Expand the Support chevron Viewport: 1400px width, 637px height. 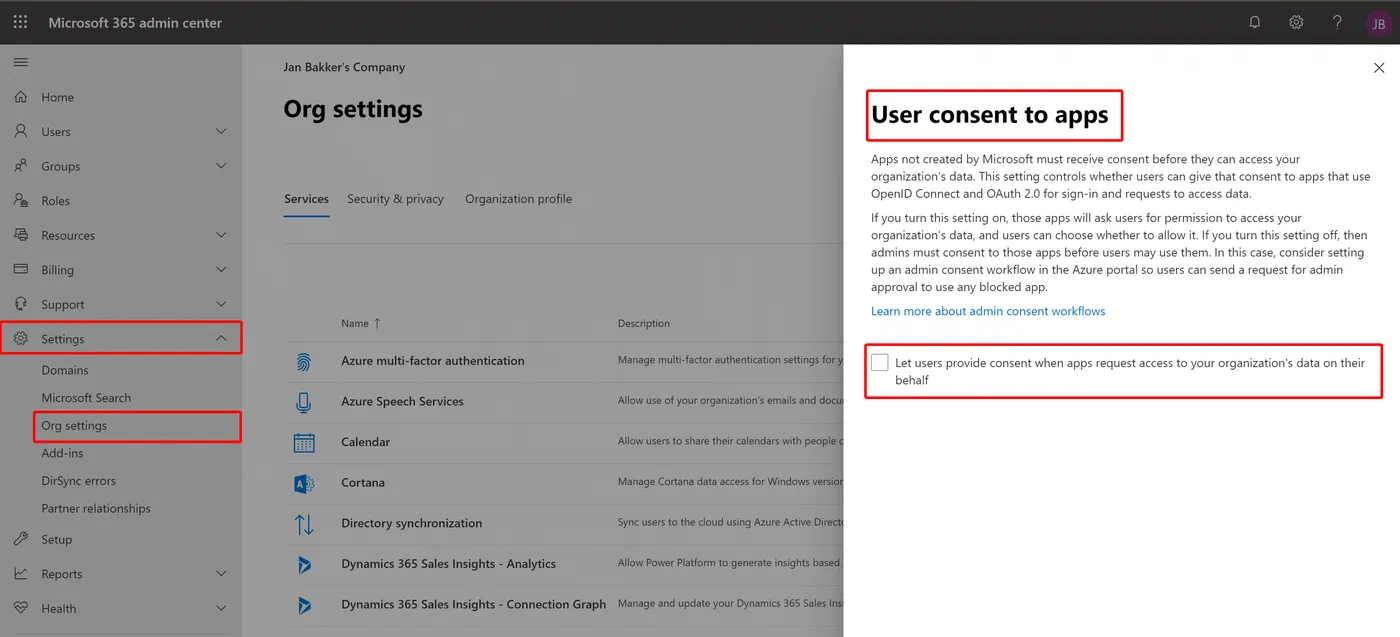[x=221, y=304]
